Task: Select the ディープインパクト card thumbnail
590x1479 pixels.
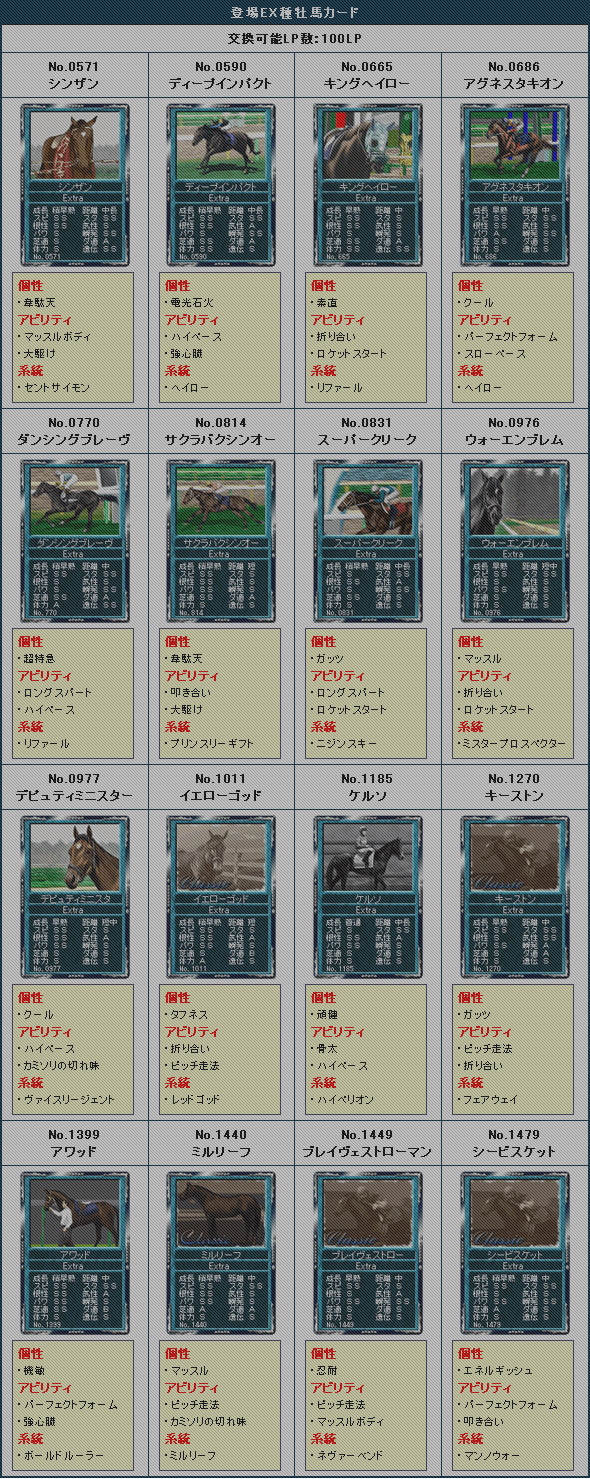Action: pyautogui.click(x=221, y=185)
